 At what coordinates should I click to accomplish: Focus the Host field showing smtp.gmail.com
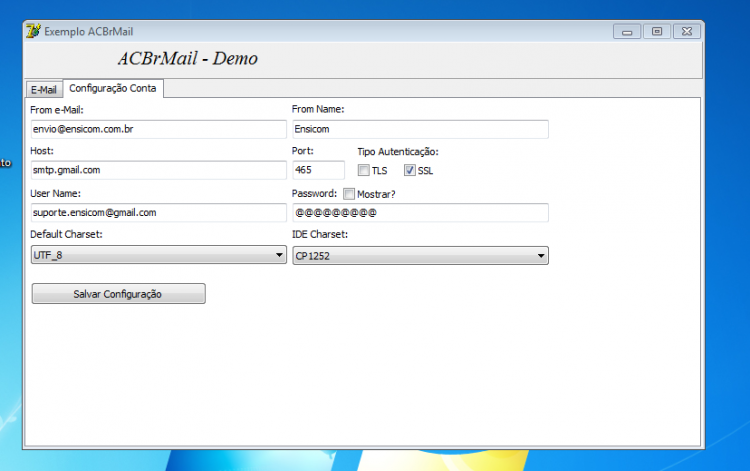coord(158,170)
